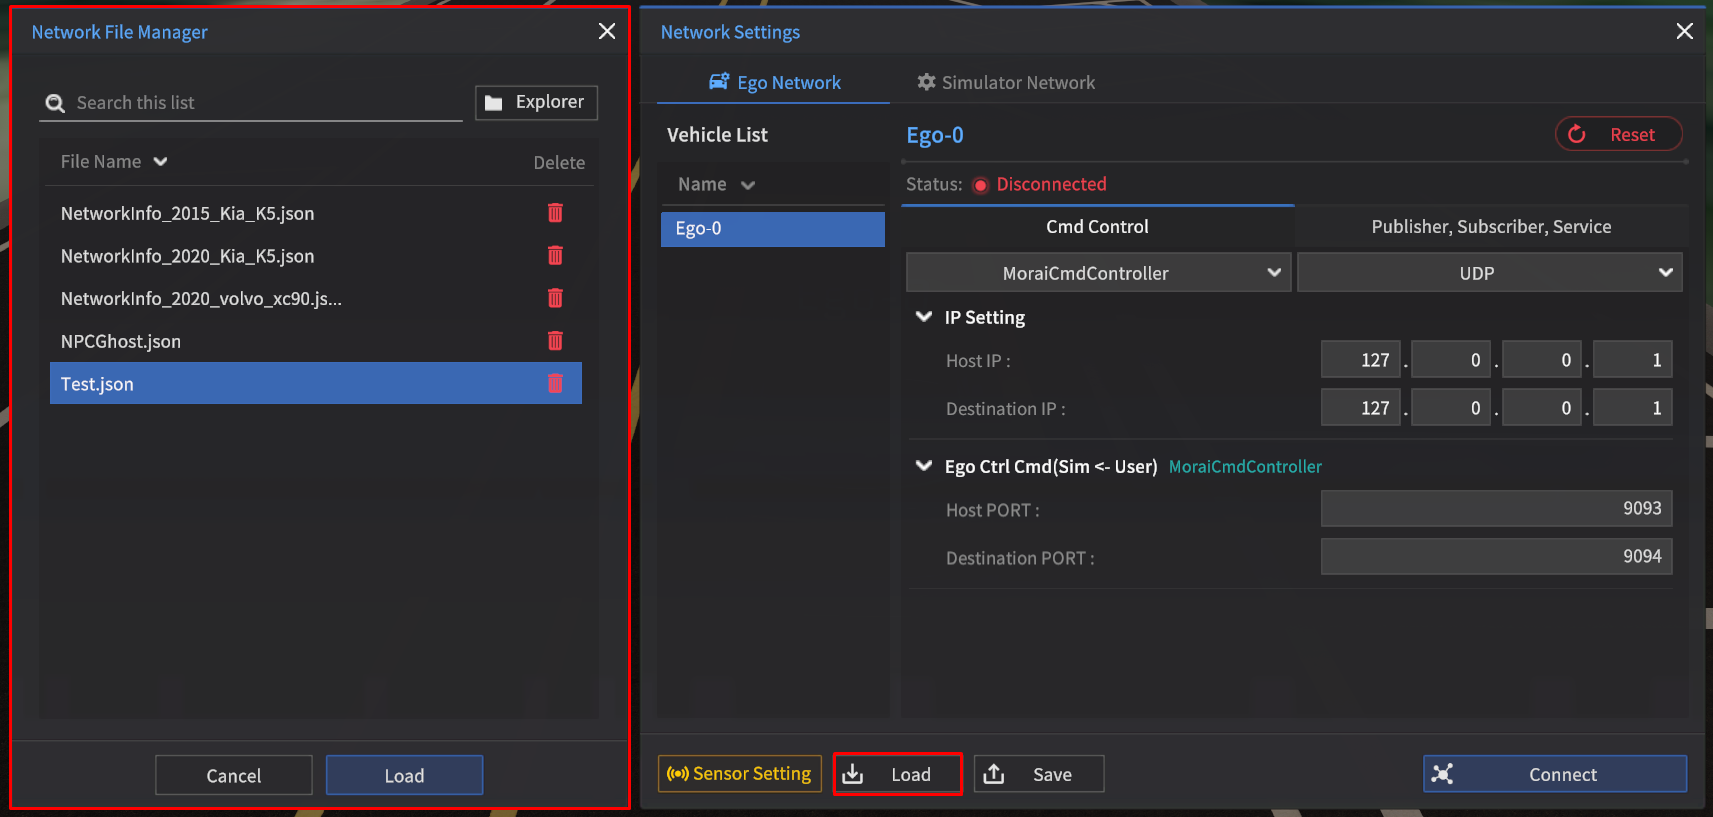1713x817 pixels.
Task: Click trash icon for NetworkInfo_2020_Kia_K5.json
Action: pos(555,256)
